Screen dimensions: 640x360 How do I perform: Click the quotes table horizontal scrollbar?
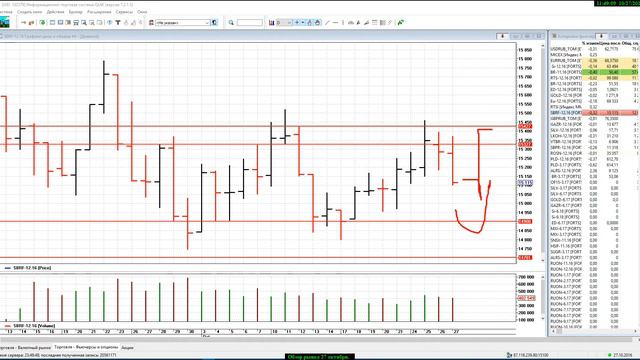coord(594,331)
